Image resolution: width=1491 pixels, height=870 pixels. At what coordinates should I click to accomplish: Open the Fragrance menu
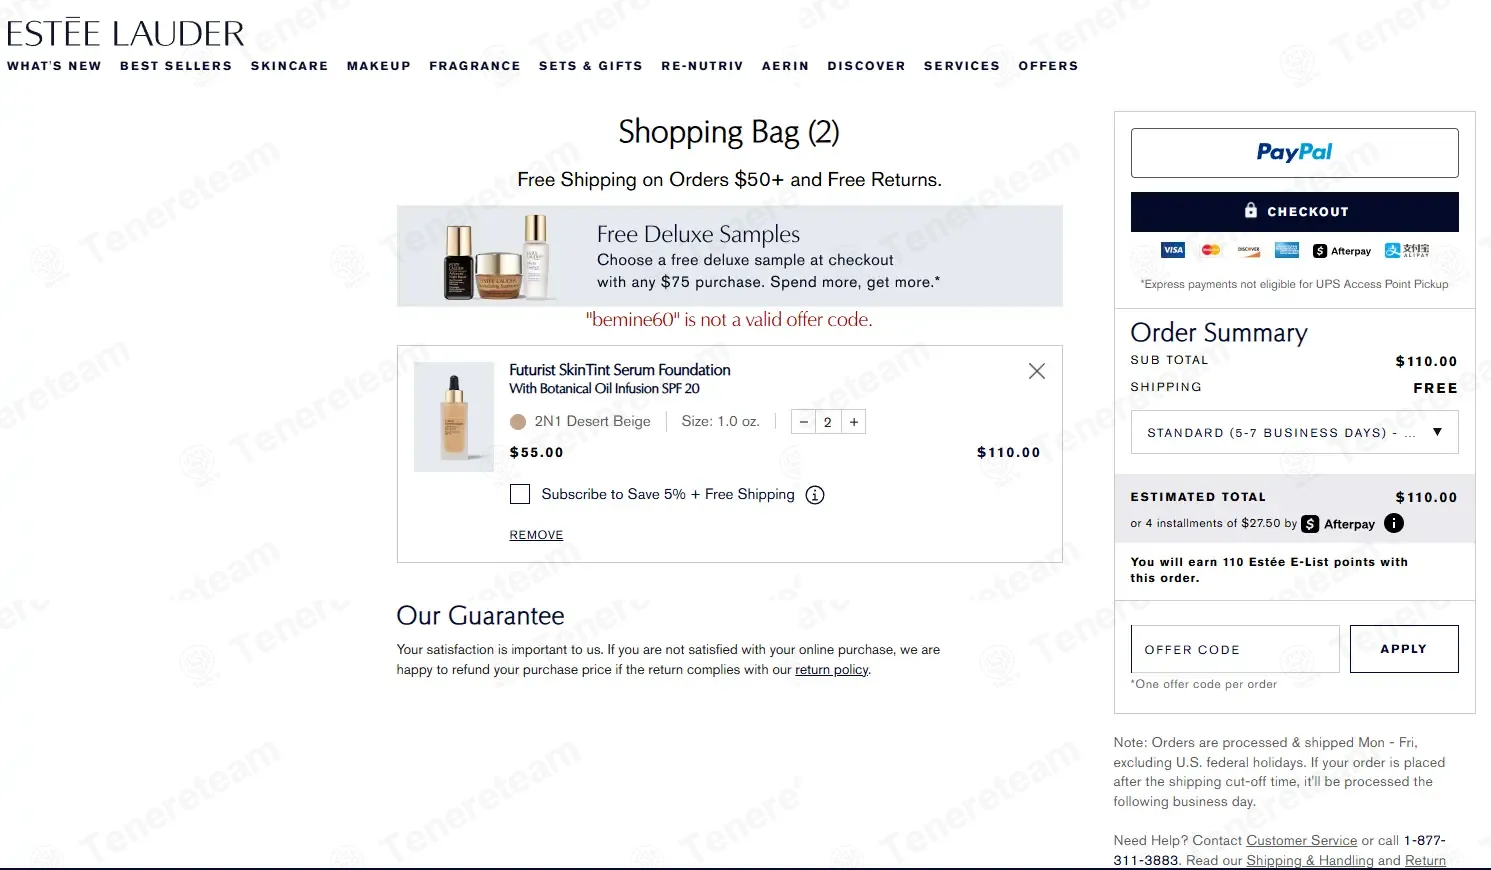[x=475, y=66]
